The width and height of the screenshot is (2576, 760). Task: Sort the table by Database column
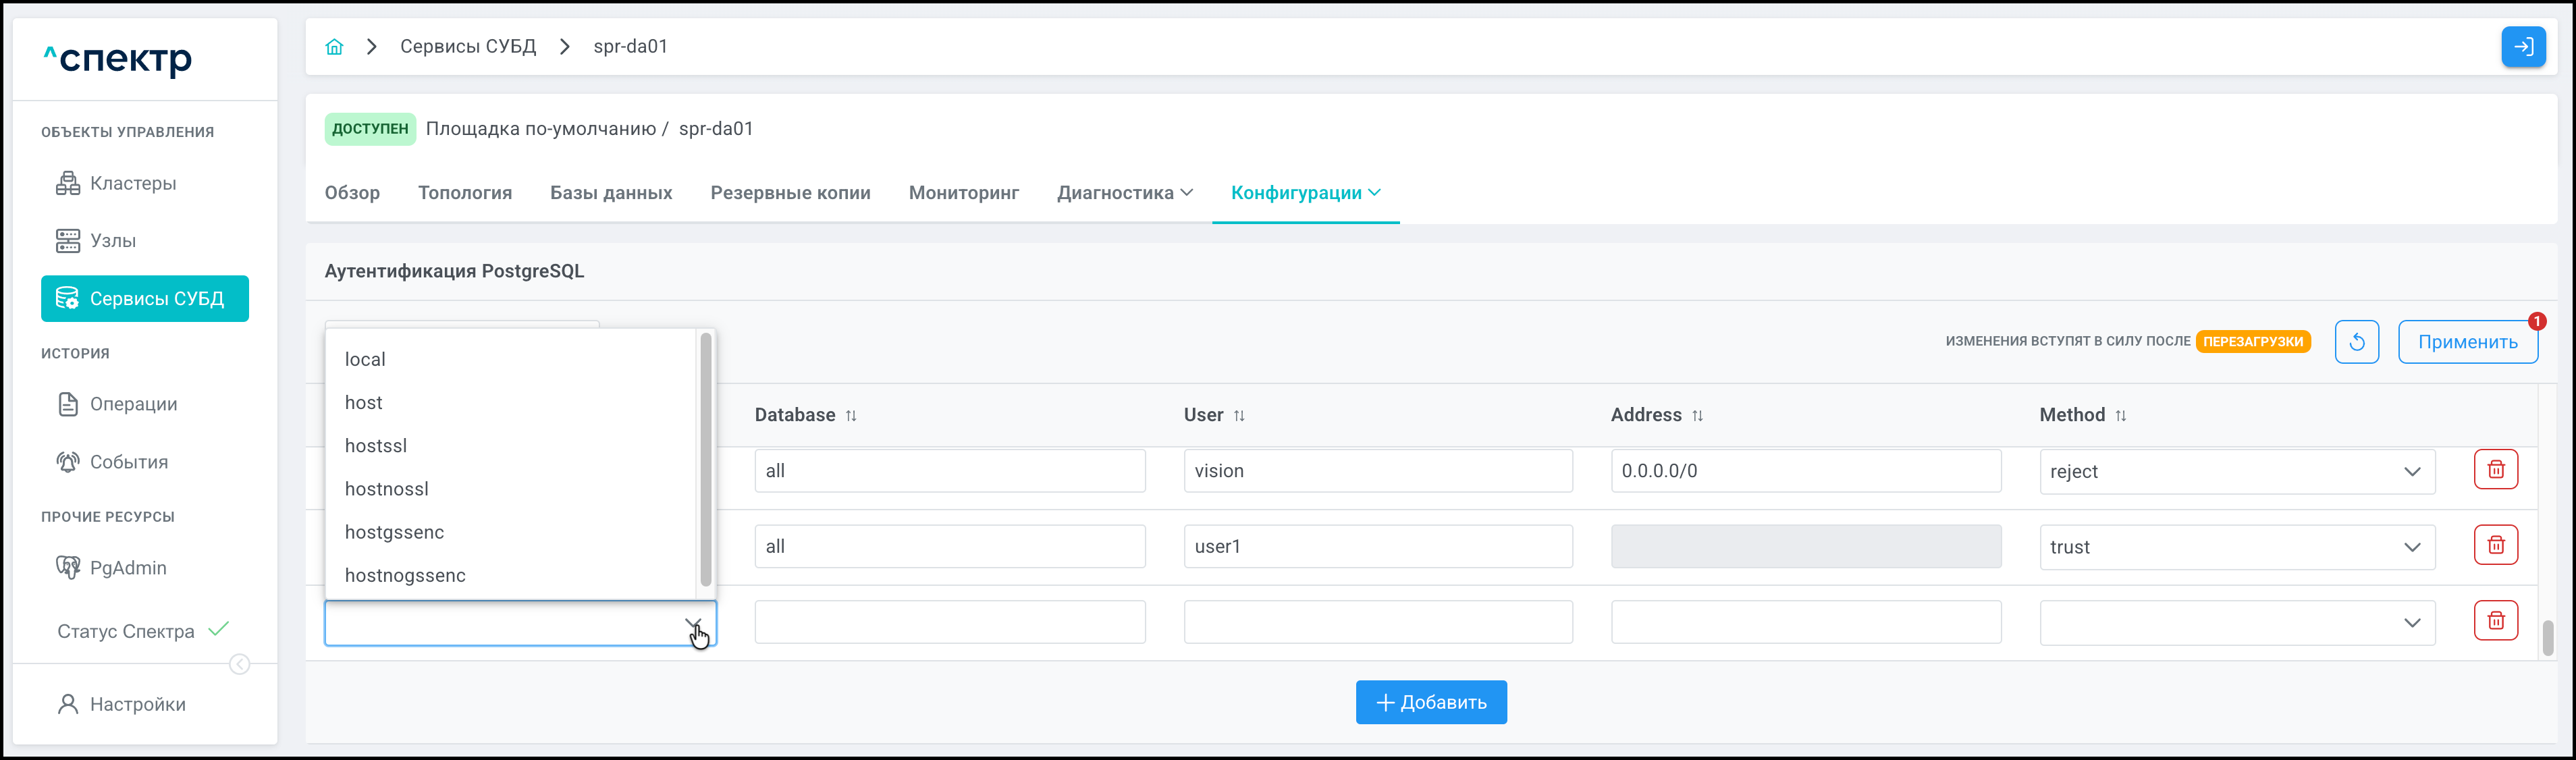pyautogui.click(x=851, y=416)
